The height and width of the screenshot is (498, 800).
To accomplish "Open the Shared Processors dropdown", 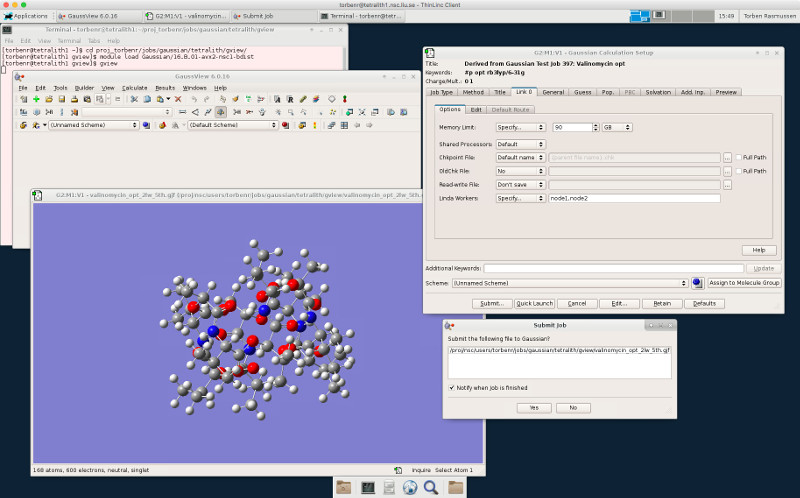I will (x=520, y=144).
